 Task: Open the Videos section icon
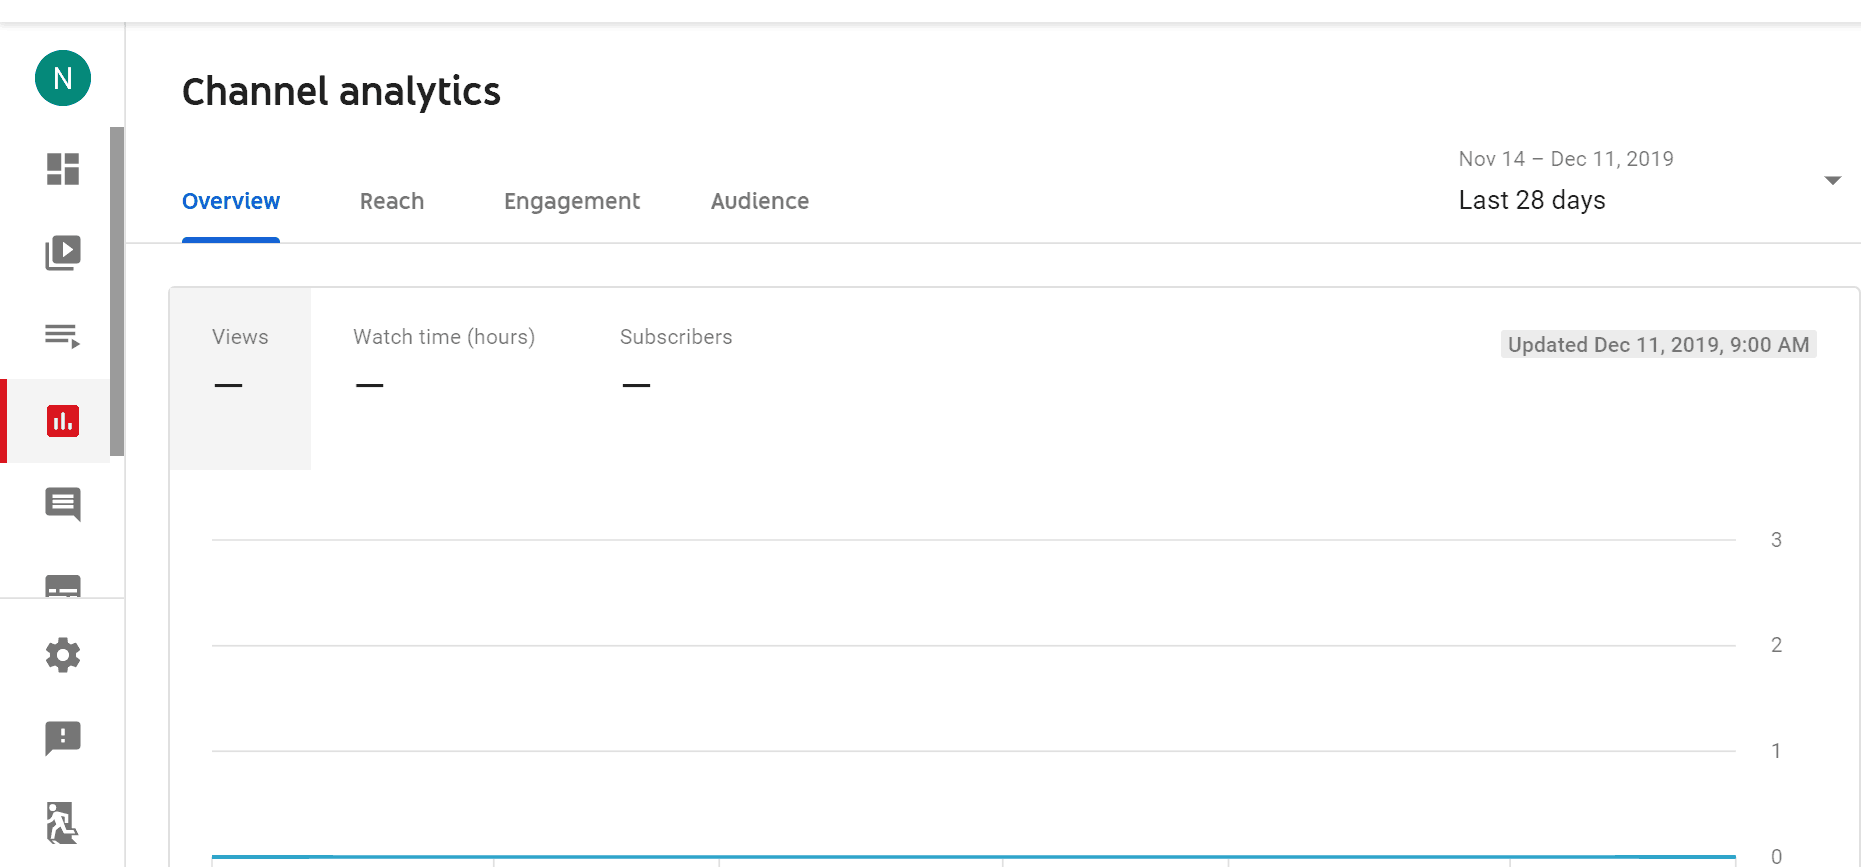click(63, 253)
